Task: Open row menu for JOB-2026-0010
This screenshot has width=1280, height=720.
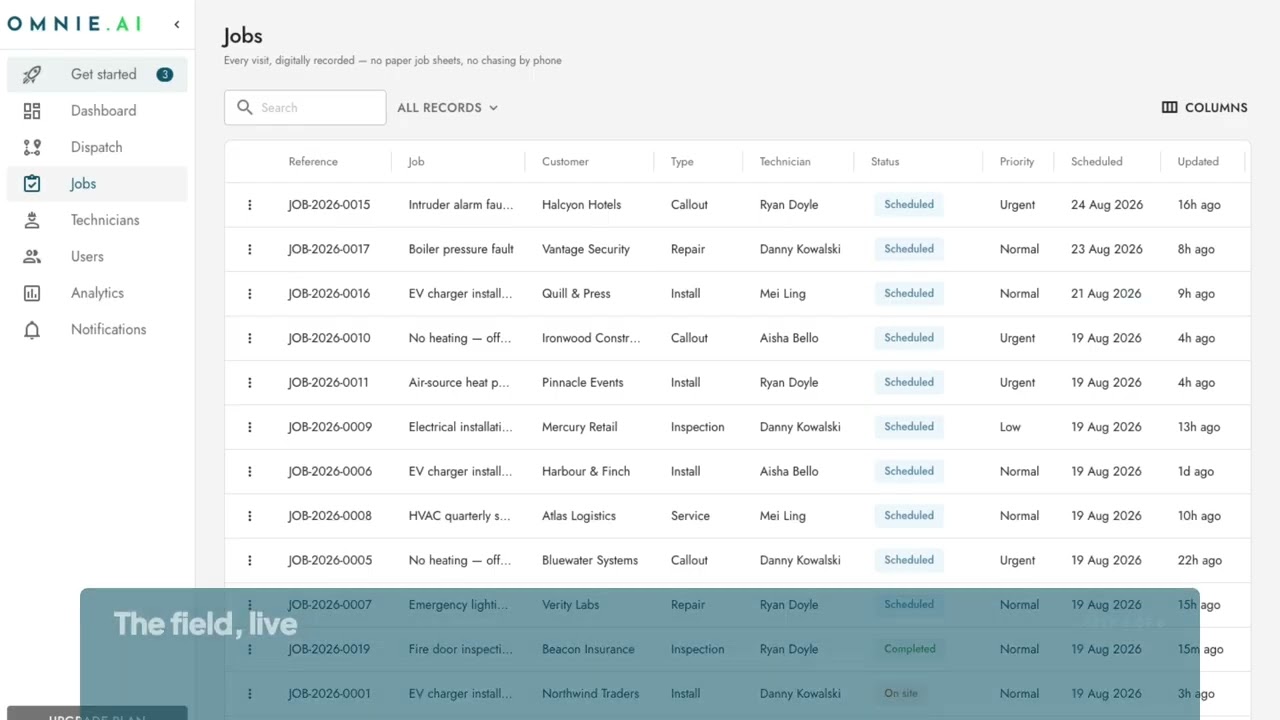Action: (x=250, y=338)
